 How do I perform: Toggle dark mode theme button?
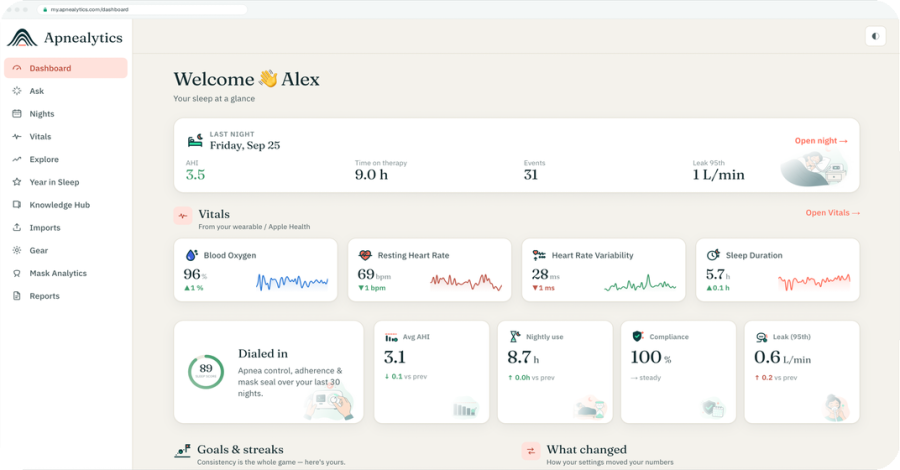(x=875, y=36)
